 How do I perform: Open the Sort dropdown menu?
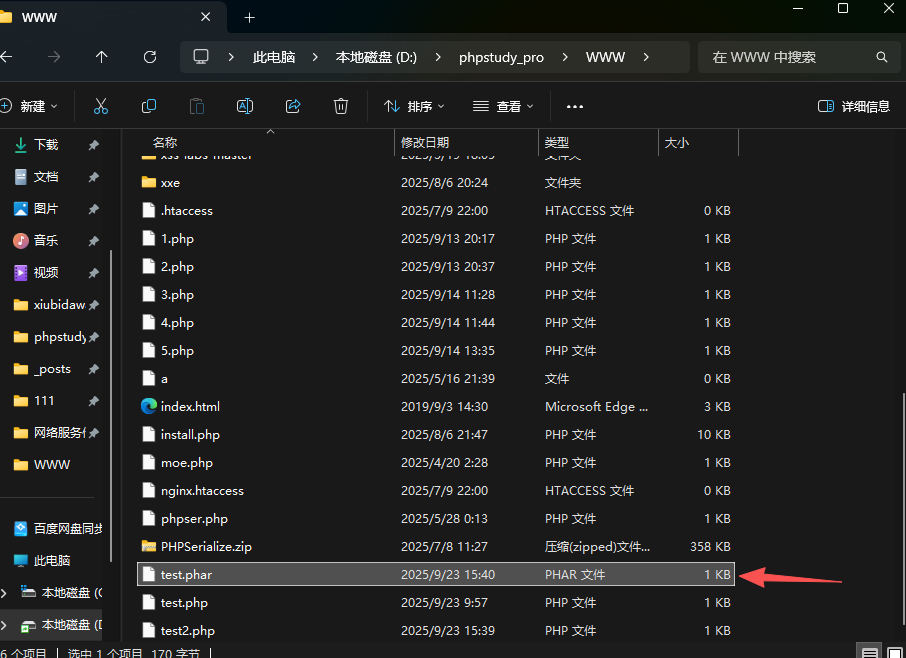point(414,106)
